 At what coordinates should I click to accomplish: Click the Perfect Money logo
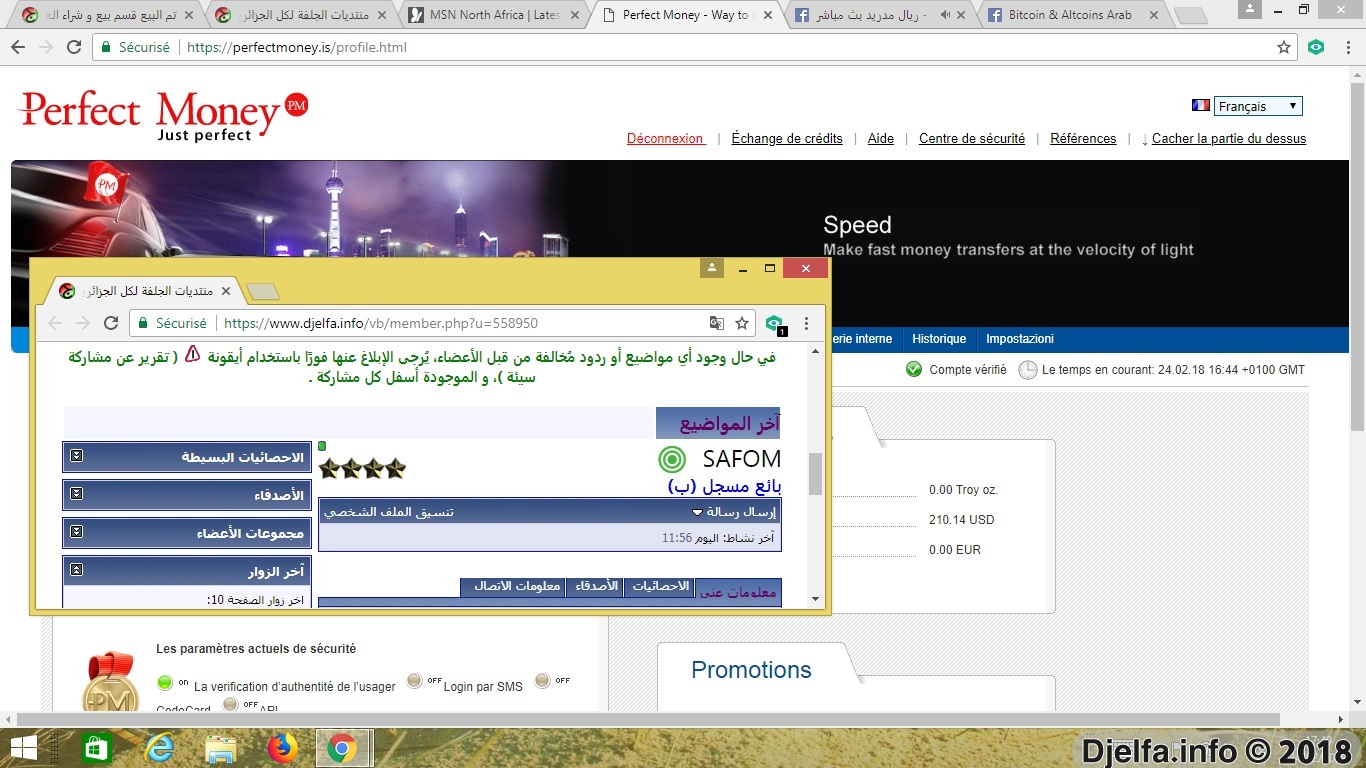pos(163,114)
